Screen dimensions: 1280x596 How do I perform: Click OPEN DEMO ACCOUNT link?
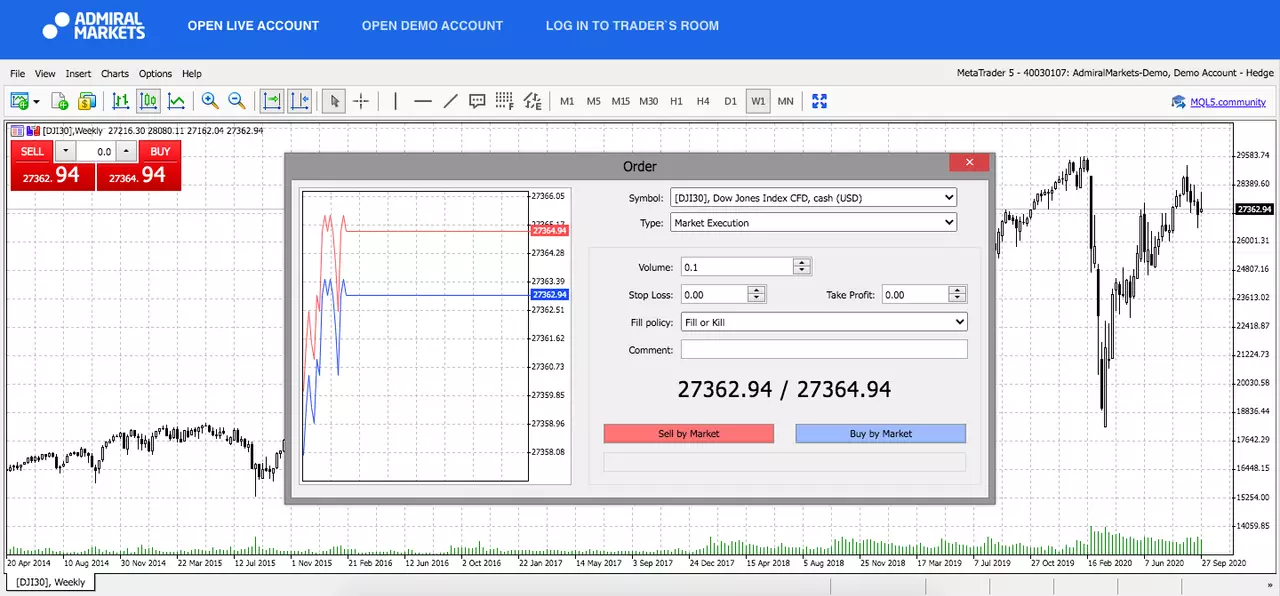432,26
